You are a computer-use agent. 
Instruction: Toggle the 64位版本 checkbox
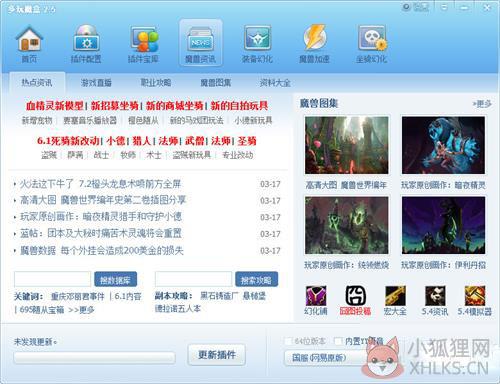pos(289,341)
